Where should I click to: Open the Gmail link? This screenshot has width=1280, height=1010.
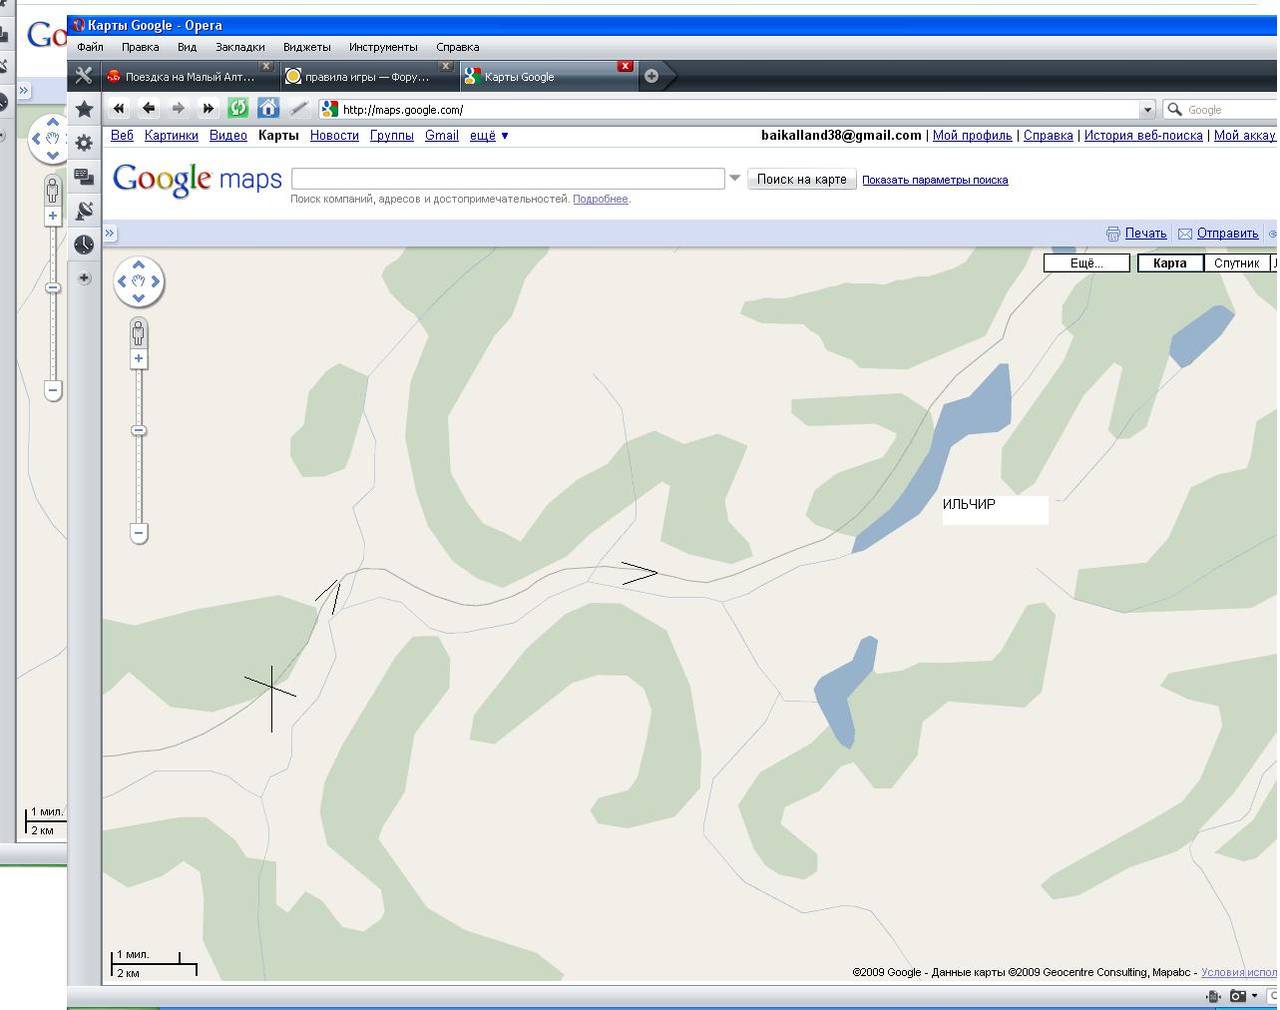[x=441, y=135]
